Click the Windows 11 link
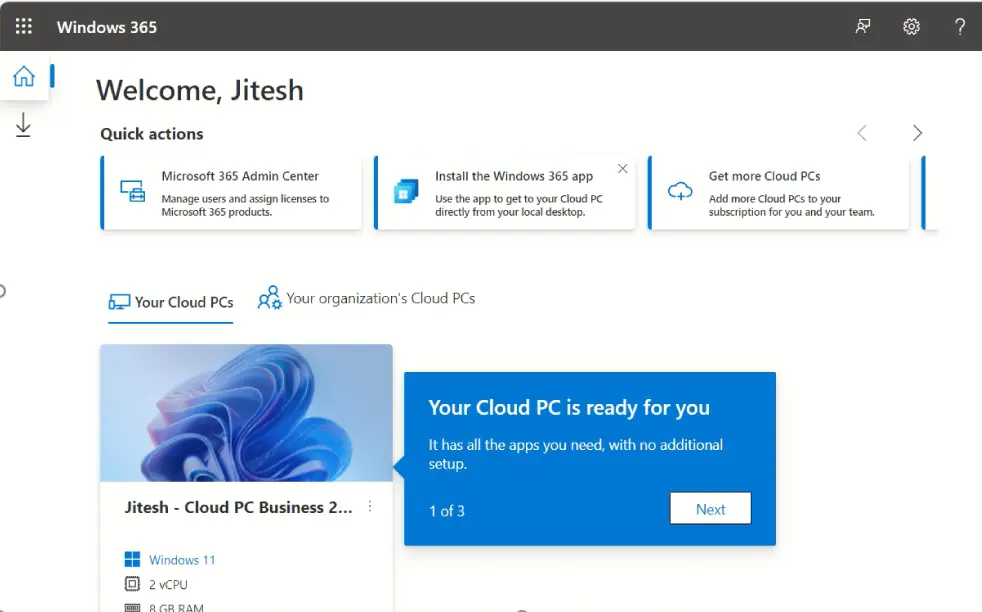982x612 pixels. 182,560
